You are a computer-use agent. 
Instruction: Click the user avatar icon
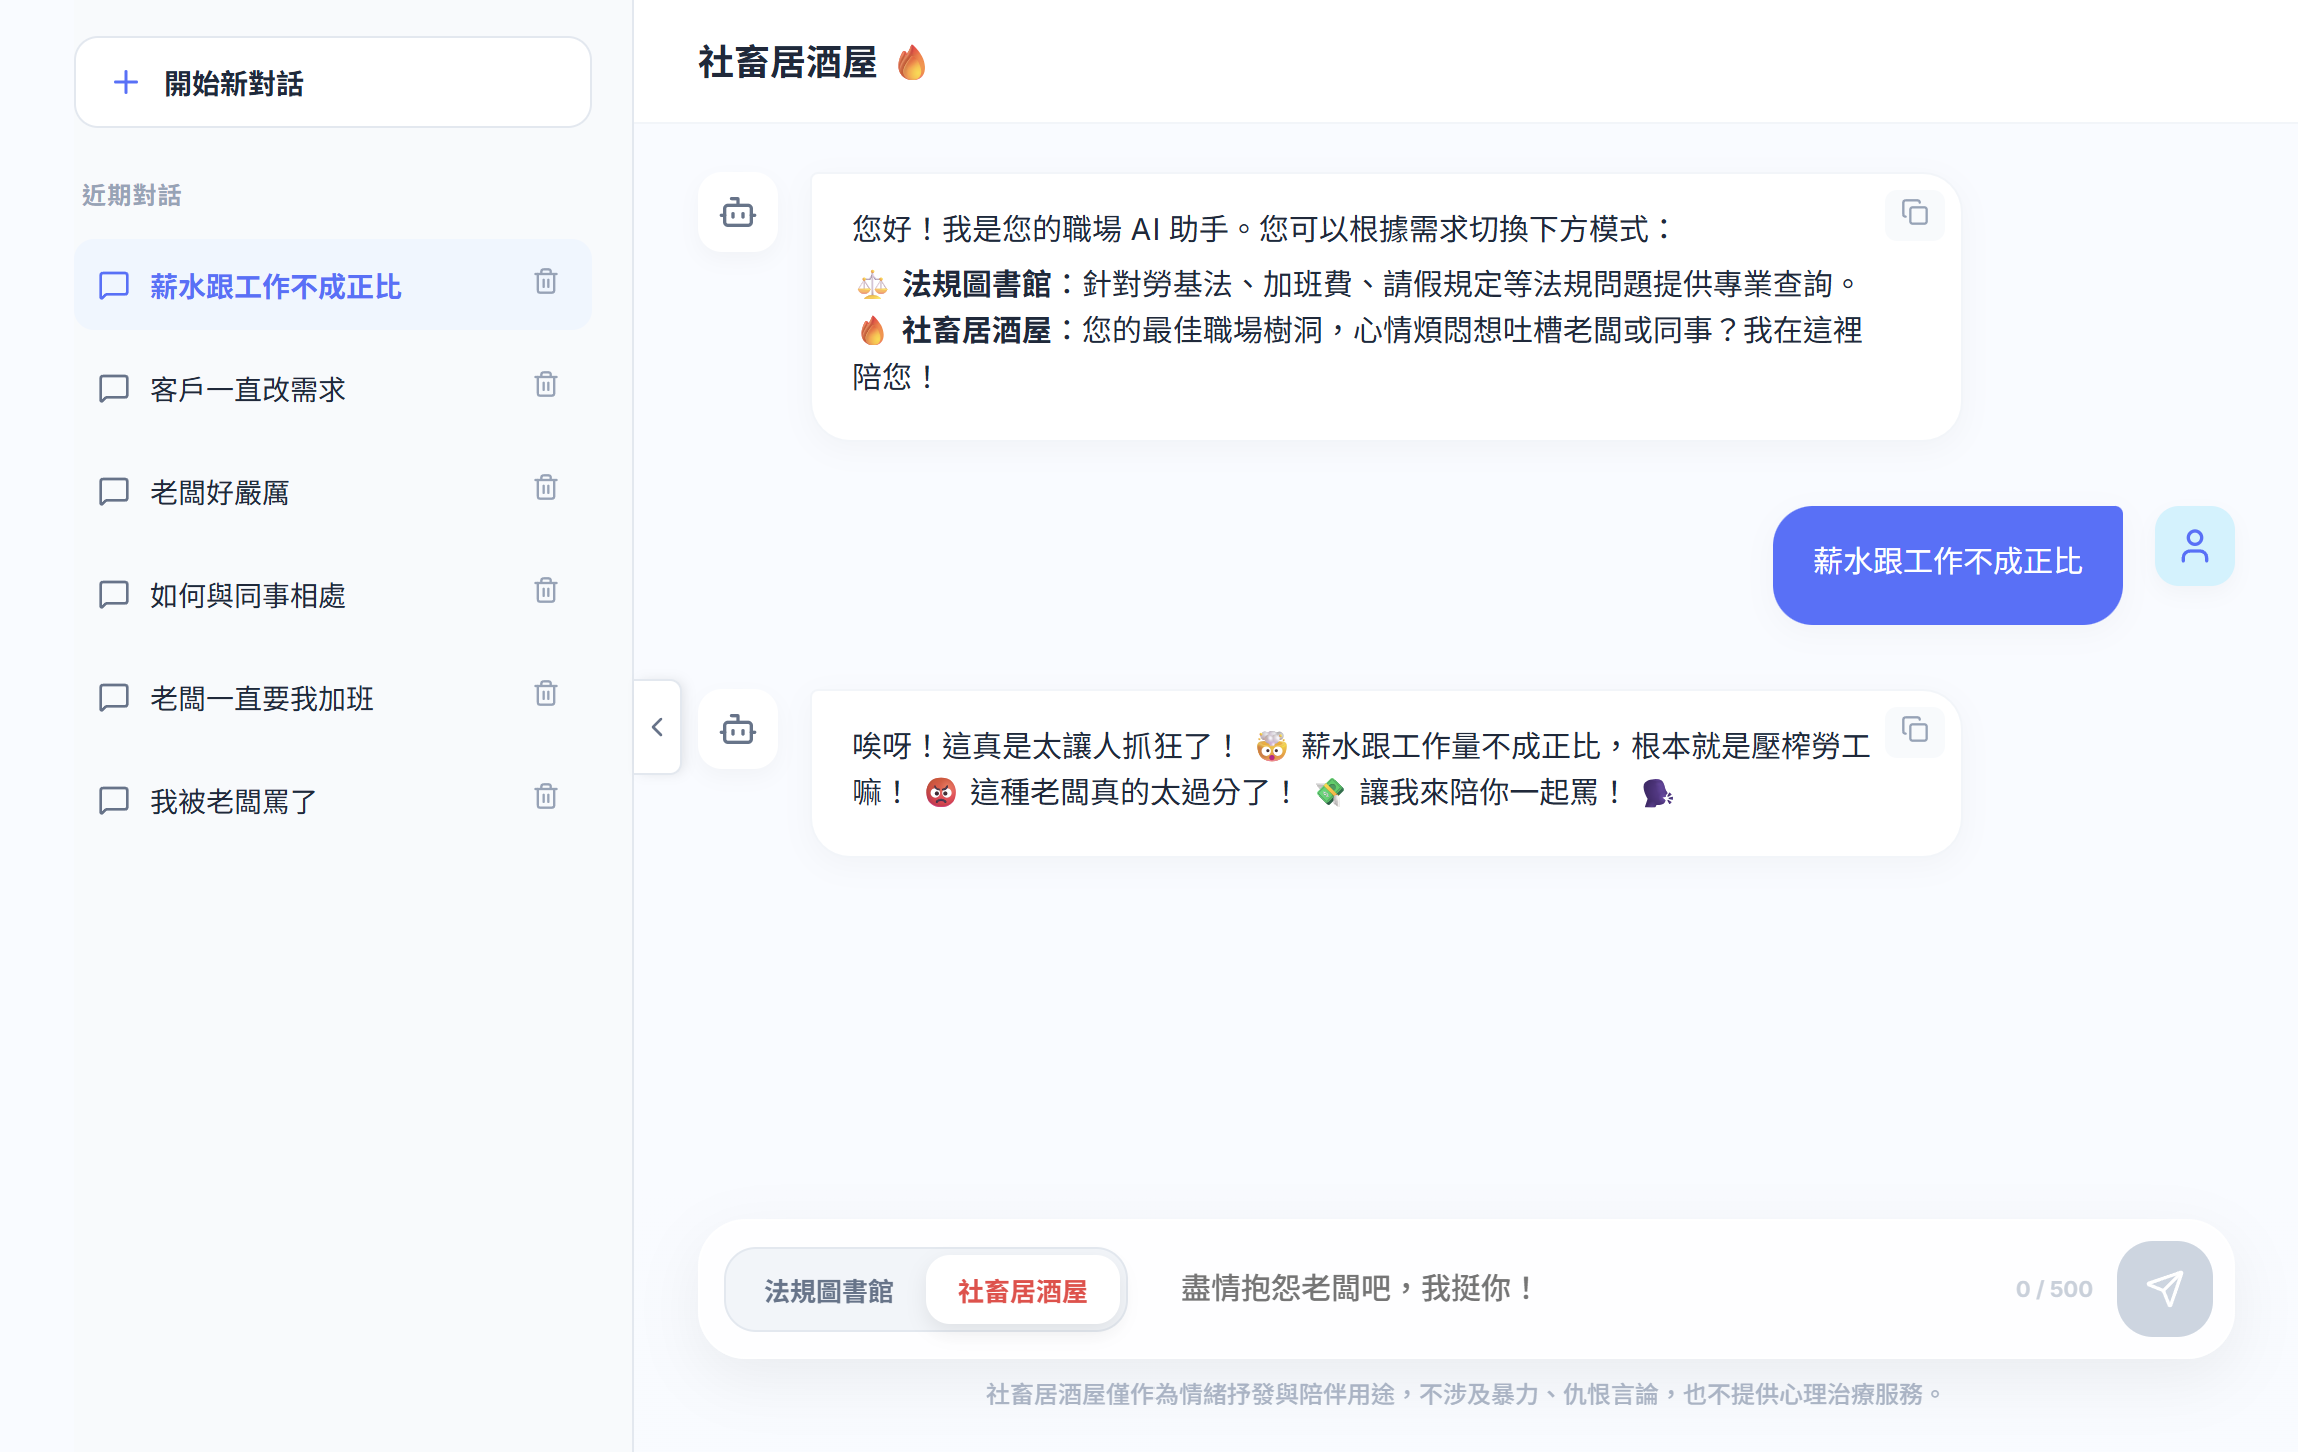[x=2194, y=547]
